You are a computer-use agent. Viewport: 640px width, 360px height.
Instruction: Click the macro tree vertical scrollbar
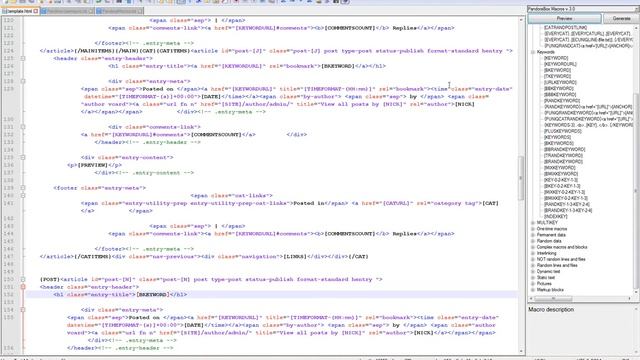click(636, 159)
